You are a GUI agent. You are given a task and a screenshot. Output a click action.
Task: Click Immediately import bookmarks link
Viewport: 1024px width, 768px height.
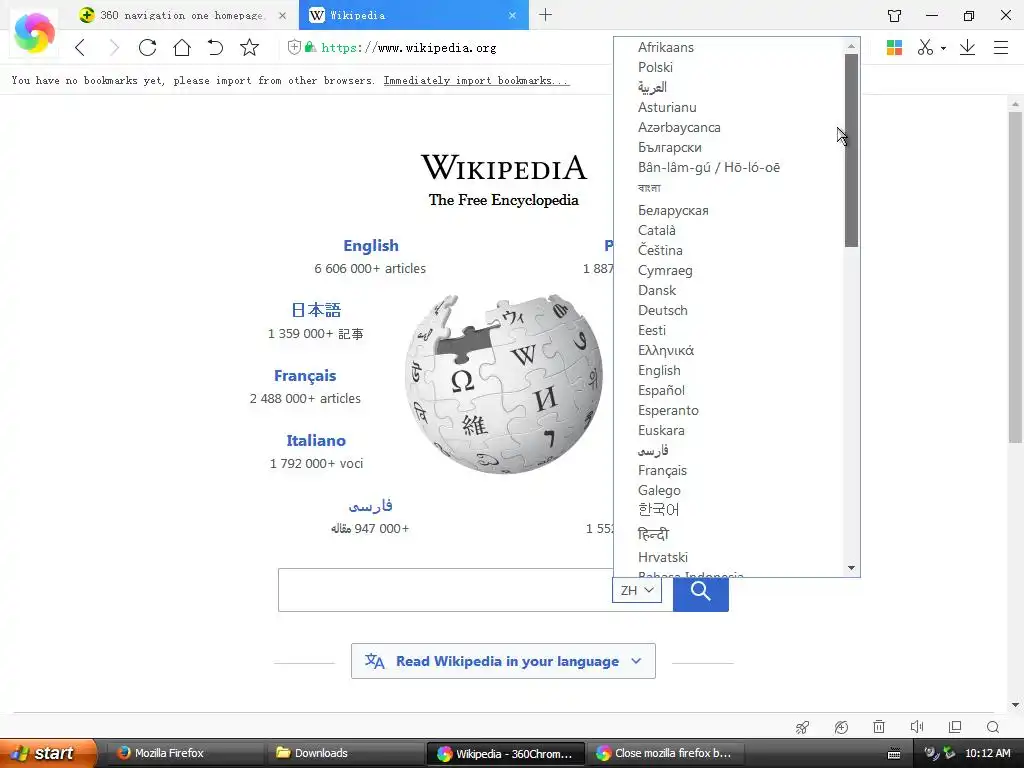pos(476,80)
